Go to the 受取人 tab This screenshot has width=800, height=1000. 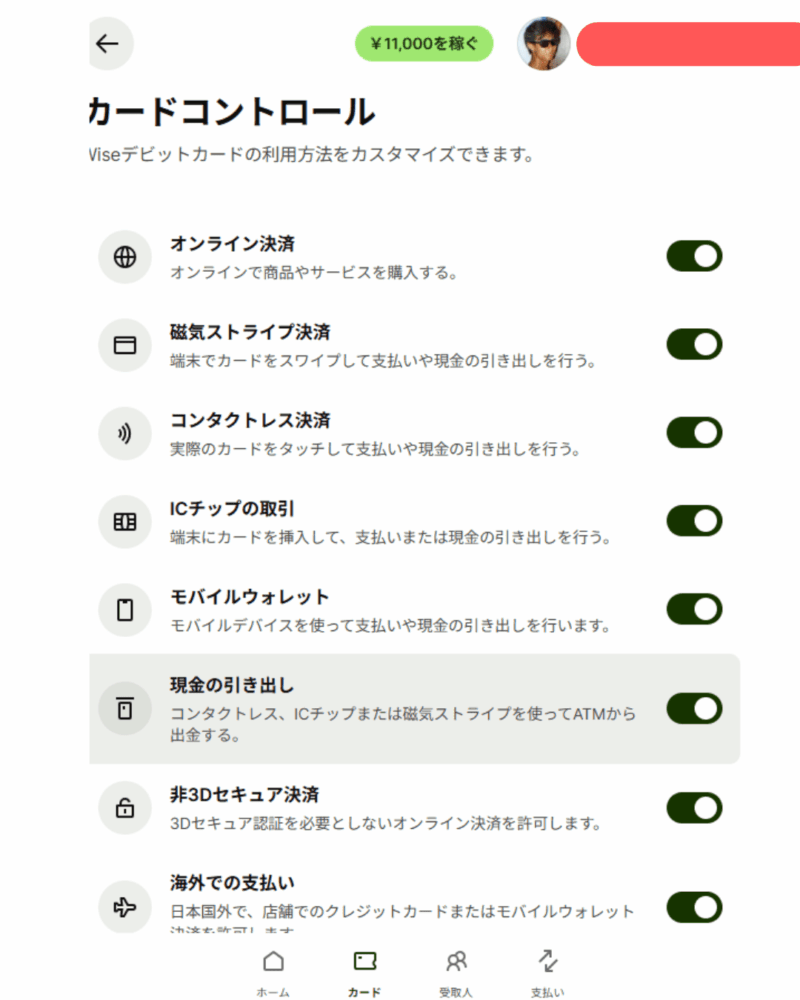456,971
